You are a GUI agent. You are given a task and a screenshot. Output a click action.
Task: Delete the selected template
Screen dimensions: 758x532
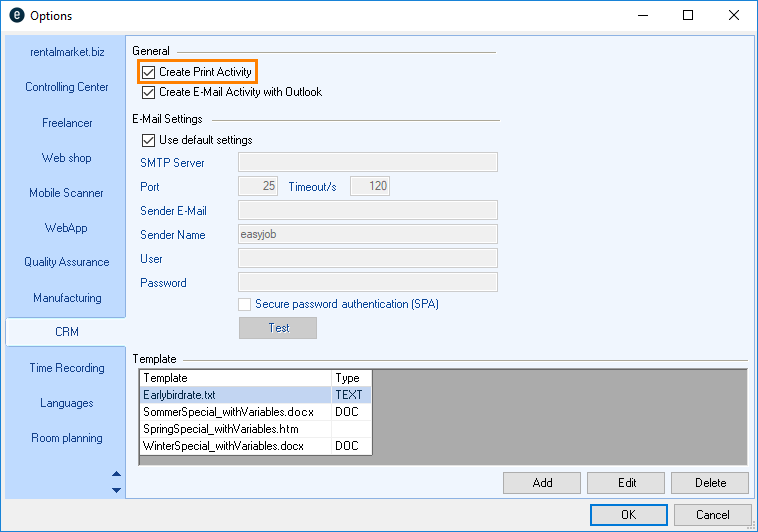click(x=710, y=483)
